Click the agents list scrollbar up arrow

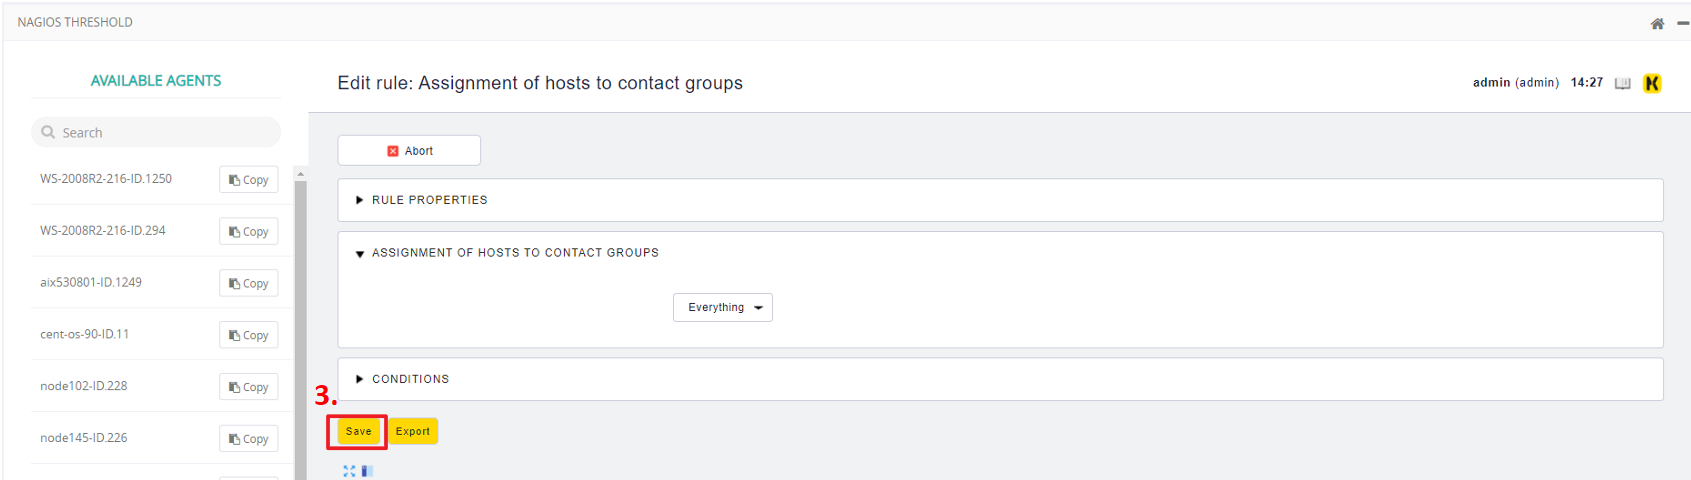tap(300, 174)
